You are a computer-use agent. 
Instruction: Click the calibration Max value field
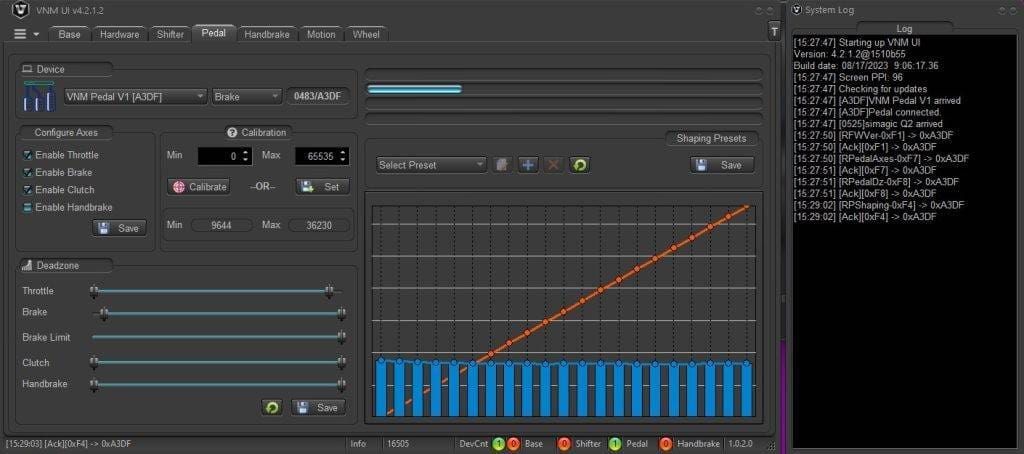point(316,156)
